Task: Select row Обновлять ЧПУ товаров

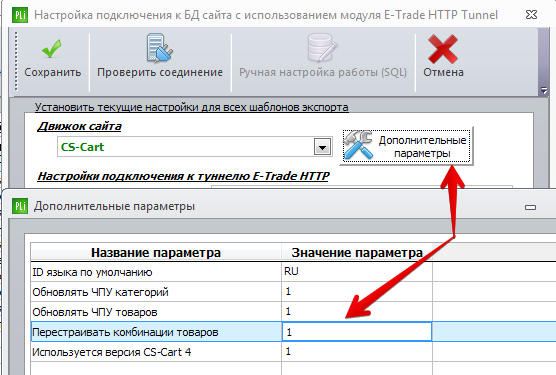Action: click(x=156, y=312)
